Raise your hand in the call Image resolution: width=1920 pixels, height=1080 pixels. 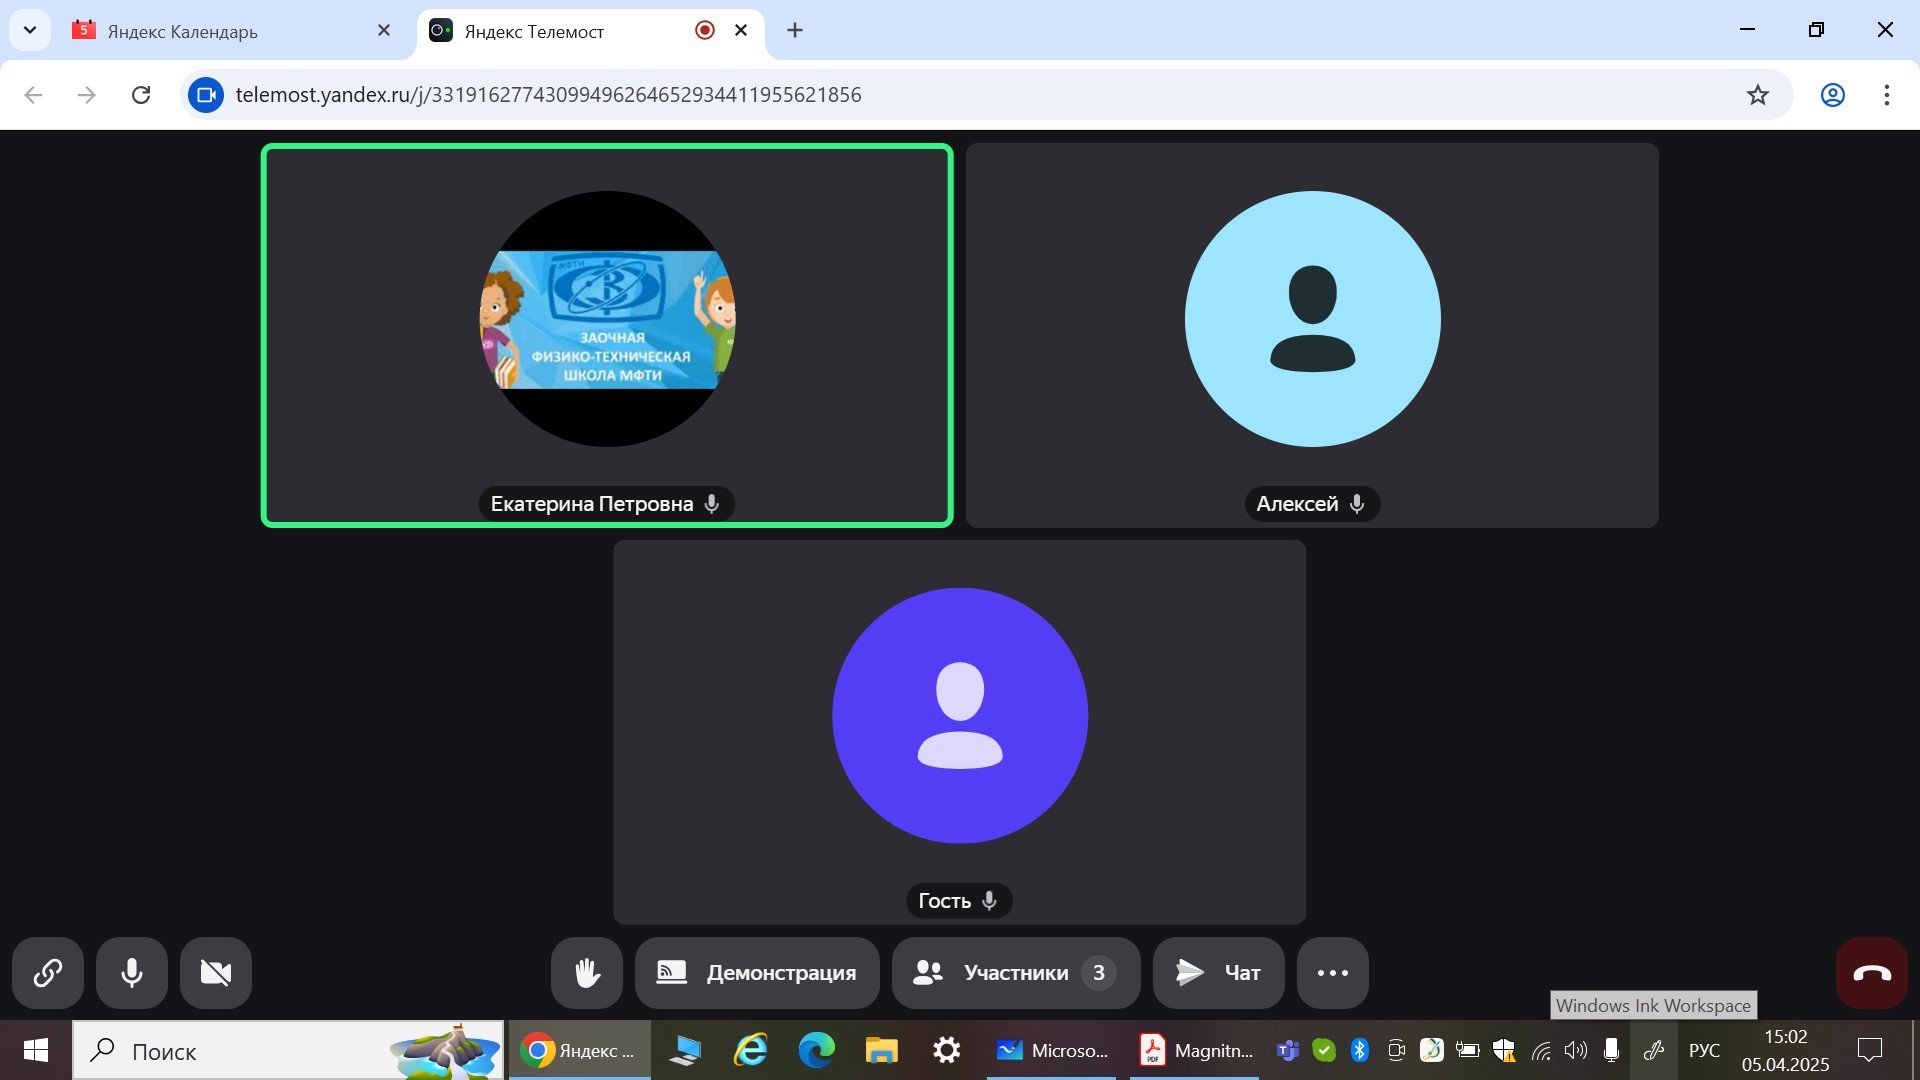click(587, 973)
